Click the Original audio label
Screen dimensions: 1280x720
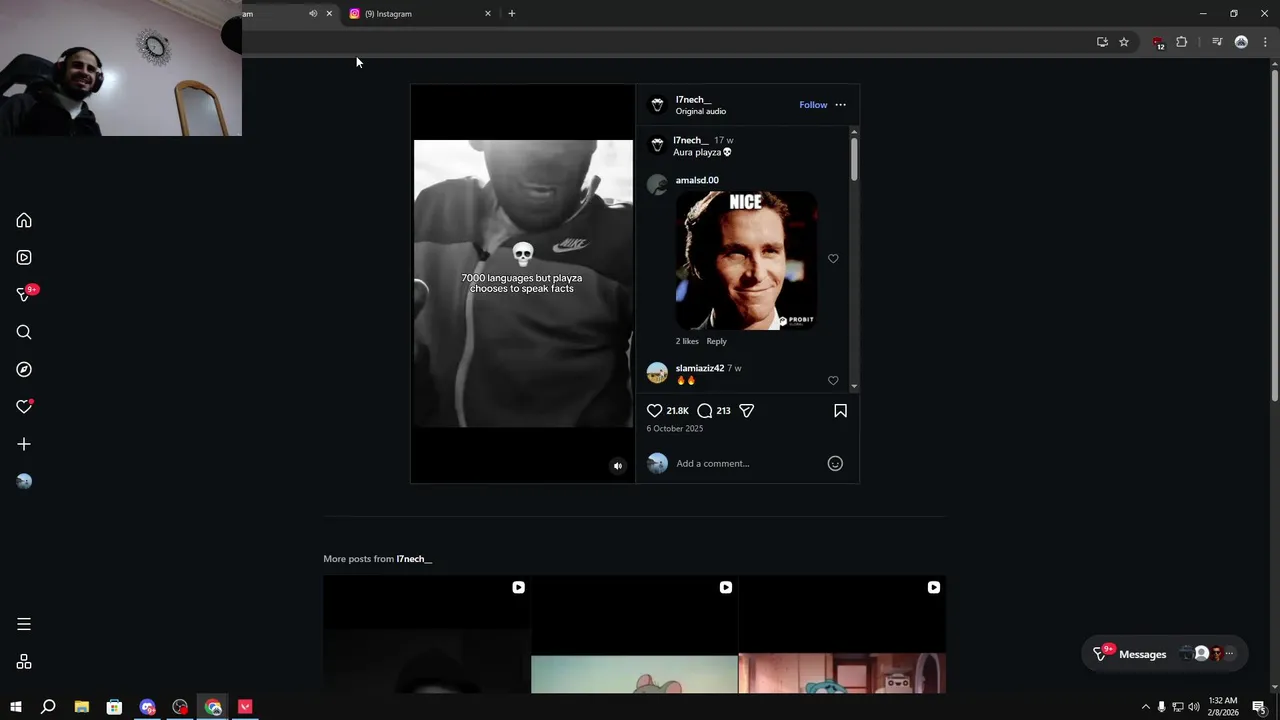click(701, 112)
